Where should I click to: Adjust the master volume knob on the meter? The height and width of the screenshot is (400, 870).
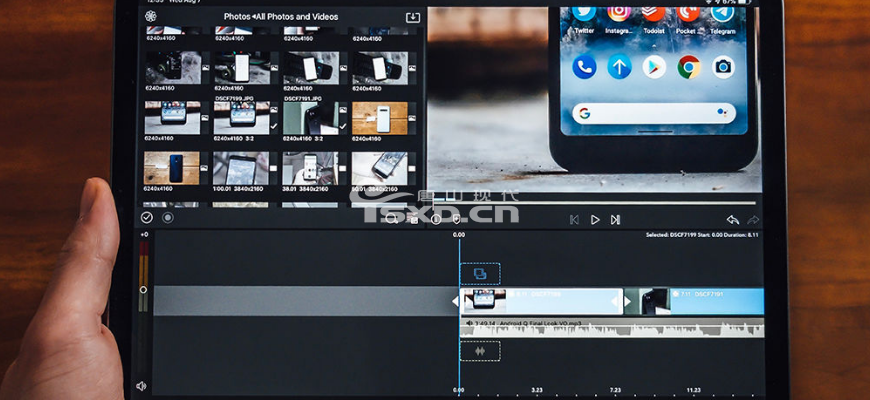click(x=143, y=290)
